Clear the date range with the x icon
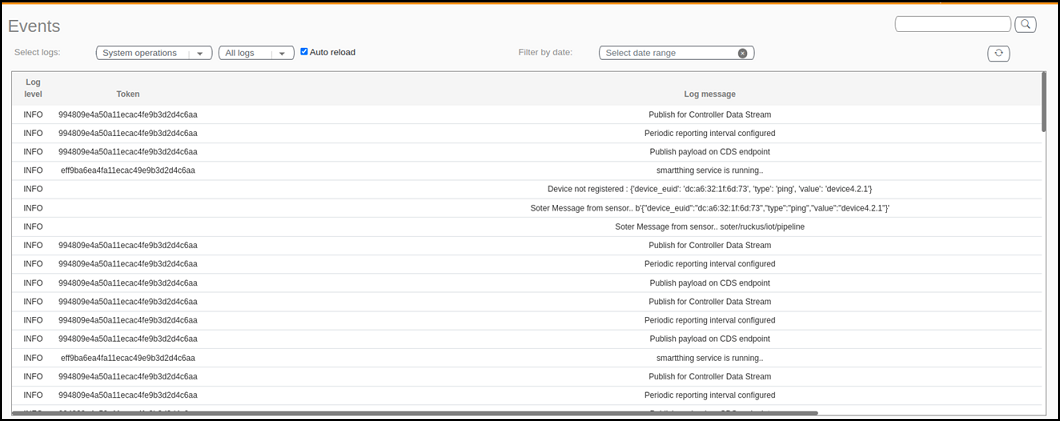This screenshot has height=421, width=1060. 742,53
